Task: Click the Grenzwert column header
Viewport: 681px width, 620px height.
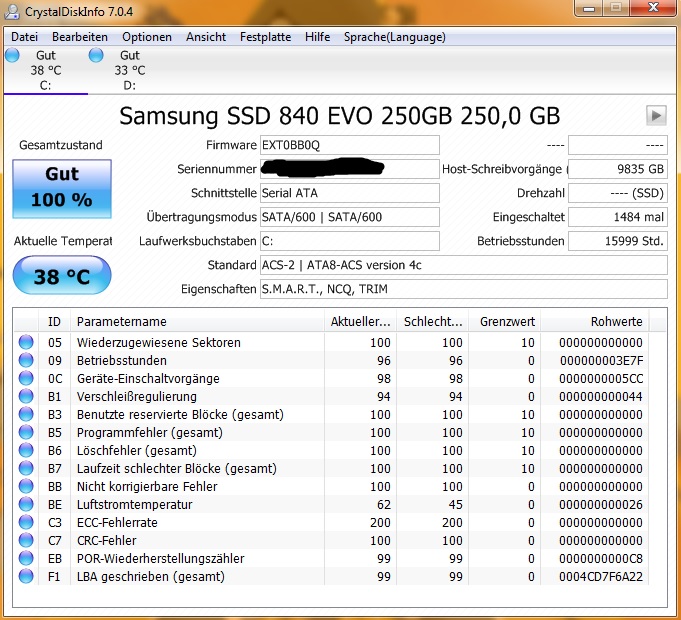Action: coord(505,321)
